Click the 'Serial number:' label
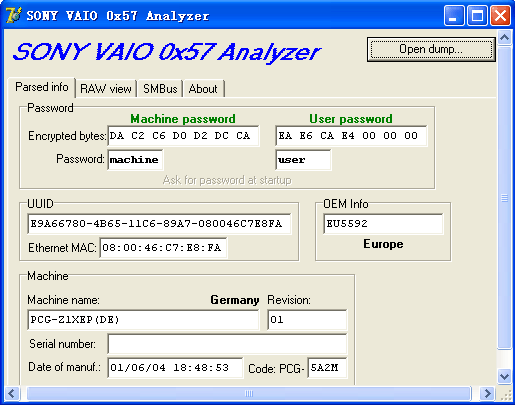This screenshot has width=515, height=405. [x=62, y=344]
